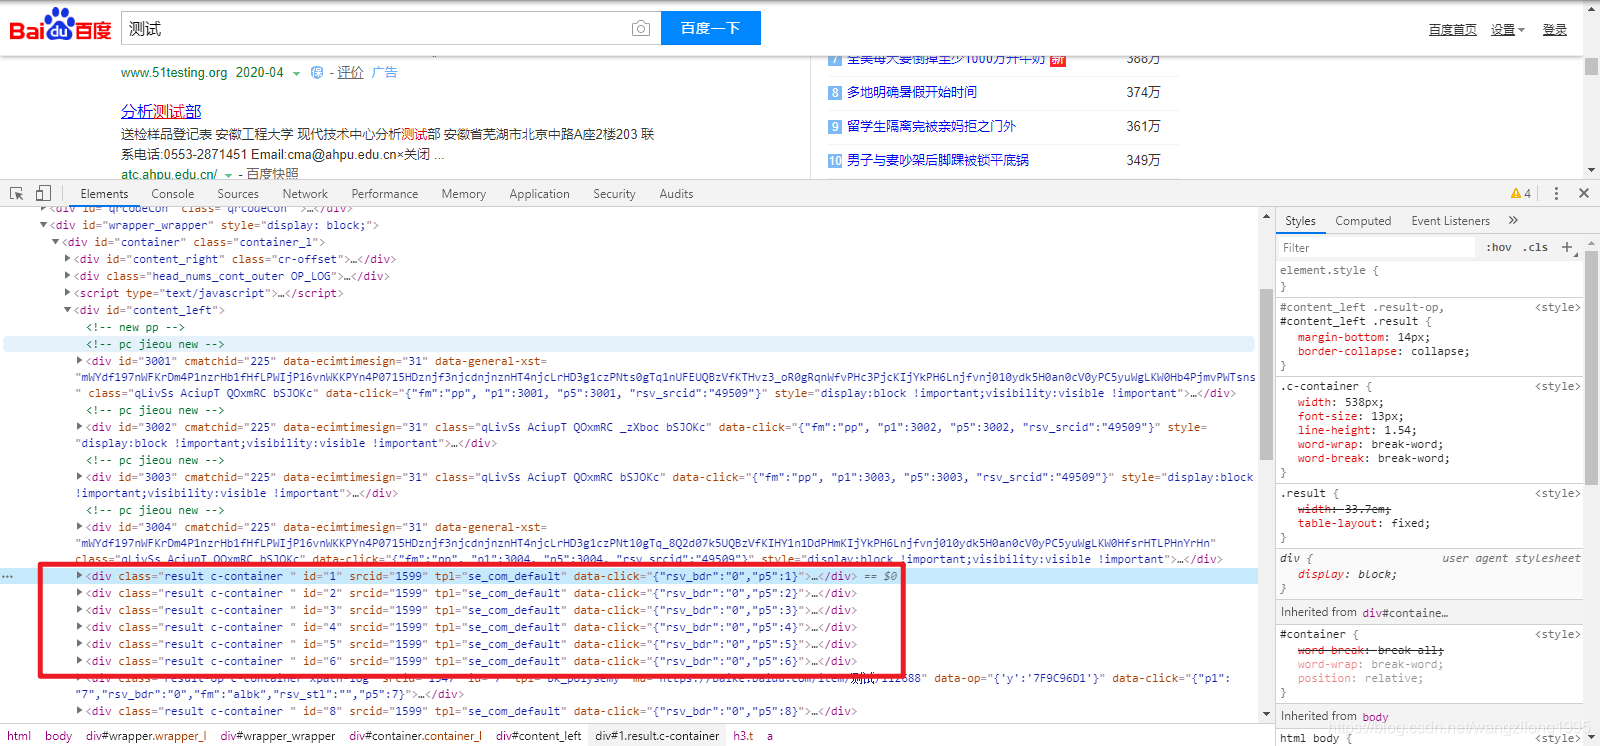Open hot item 多地明确暑假开始时间
1600x746 pixels.
(x=911, y=92)
